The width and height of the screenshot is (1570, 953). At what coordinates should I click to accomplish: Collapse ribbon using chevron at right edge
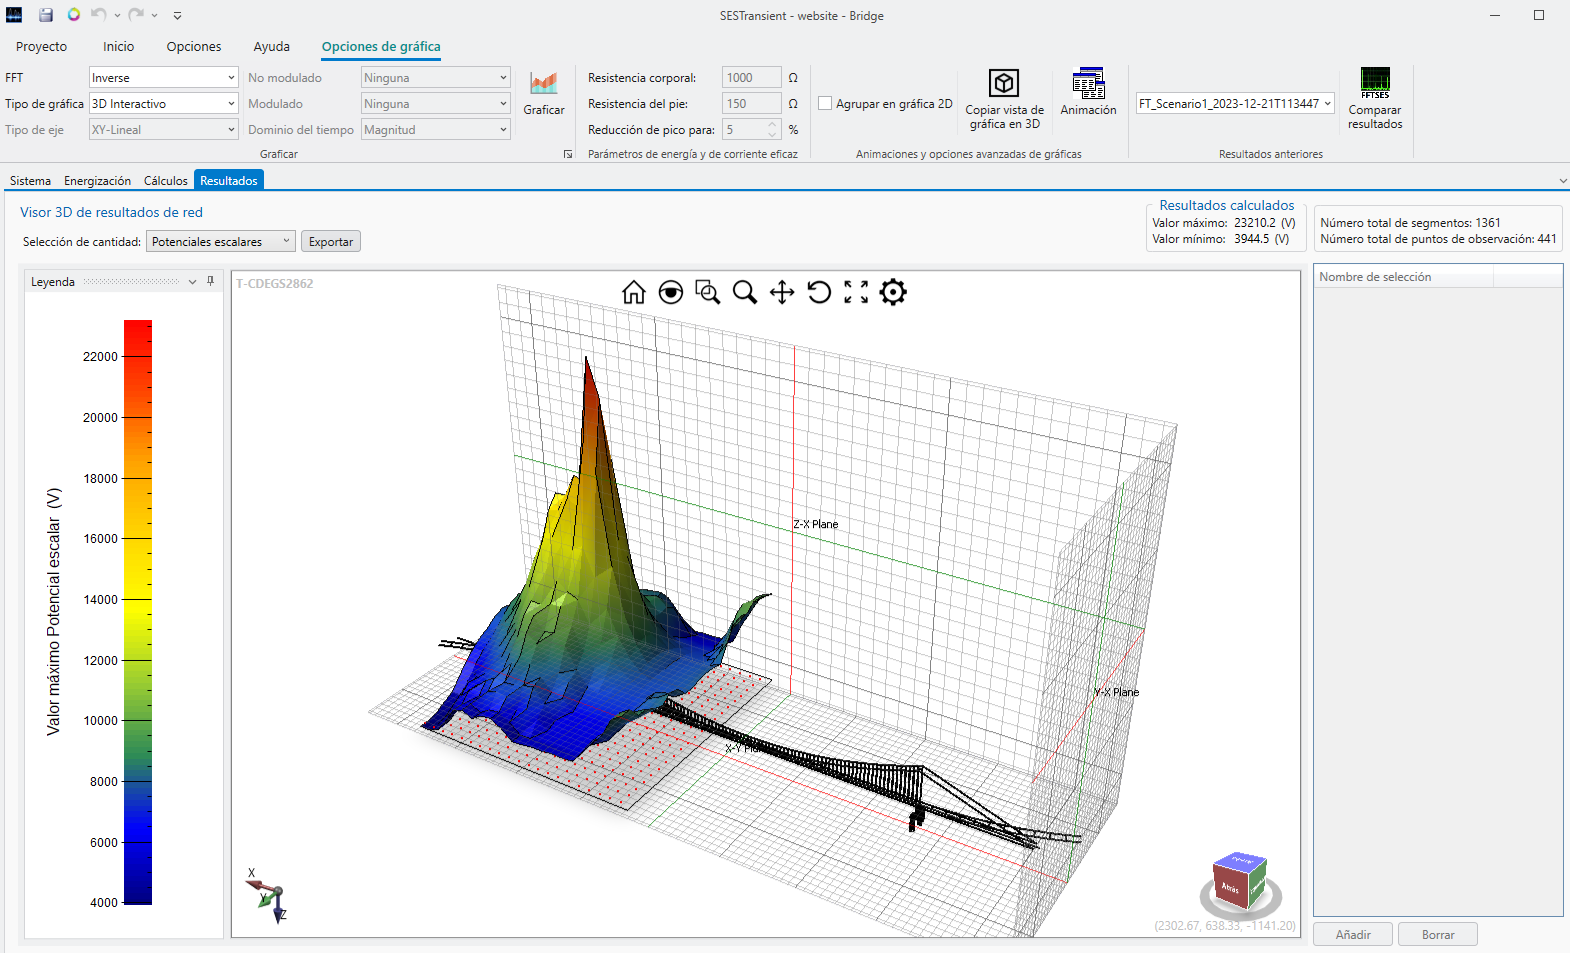pos(1563,181)
